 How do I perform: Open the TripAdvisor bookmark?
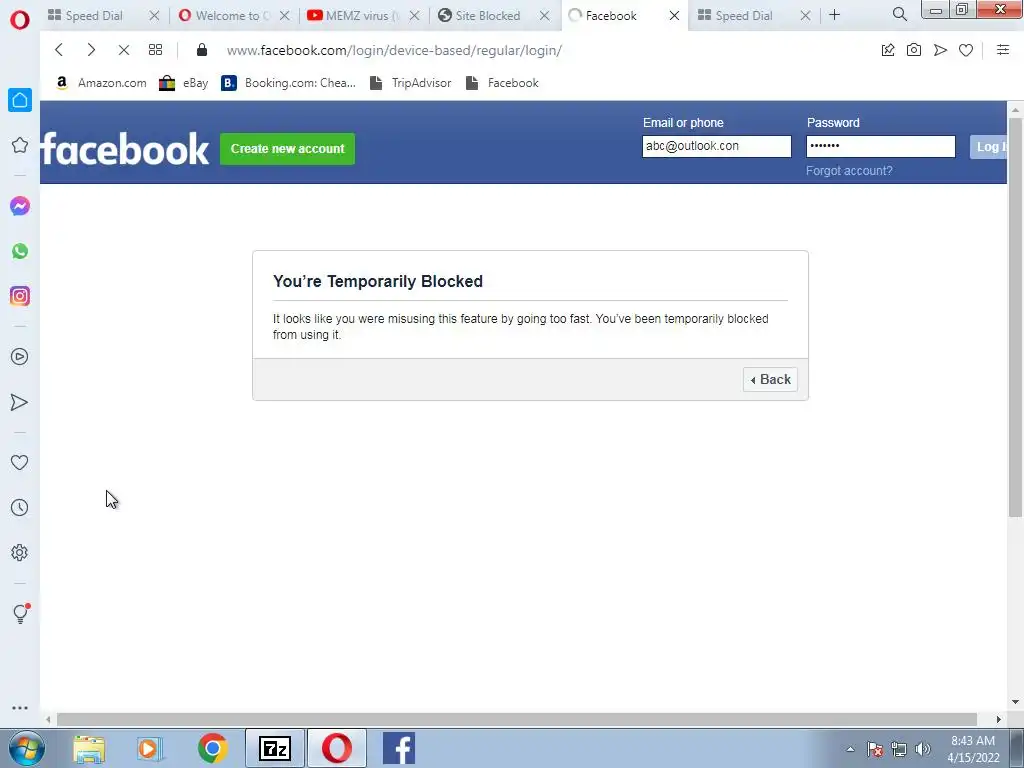[x=410, y=83]
